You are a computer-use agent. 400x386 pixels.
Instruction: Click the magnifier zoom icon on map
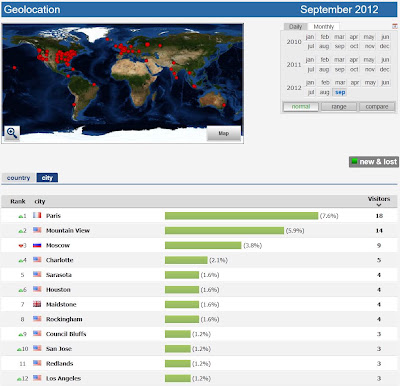[x=12, y=133]
